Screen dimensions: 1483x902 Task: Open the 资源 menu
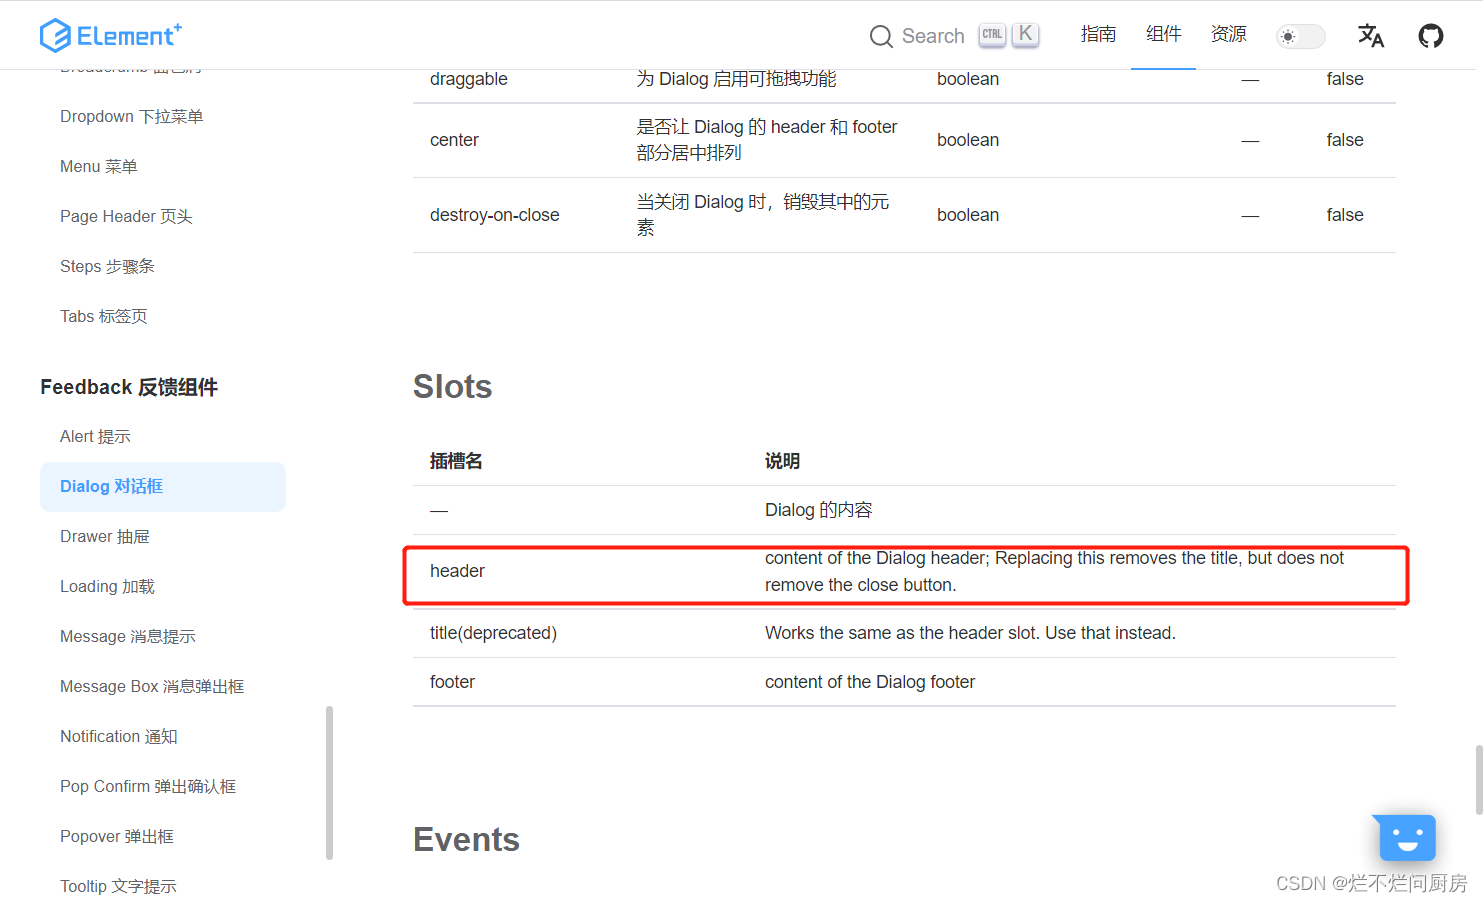(1228, 34)
